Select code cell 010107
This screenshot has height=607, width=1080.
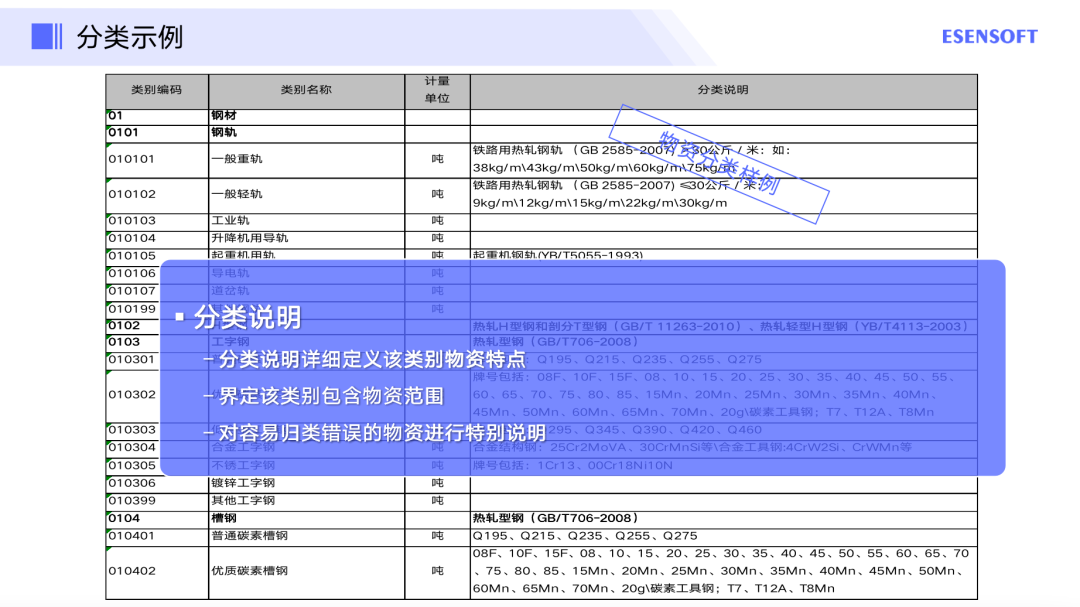[x=132, y=291]
